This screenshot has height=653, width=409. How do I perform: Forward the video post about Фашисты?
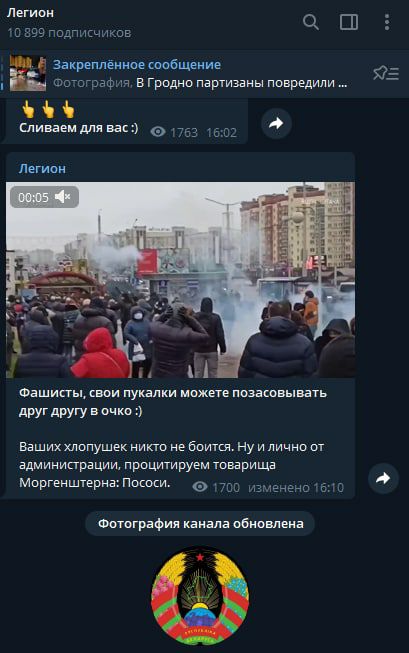(x=383, y=478)
